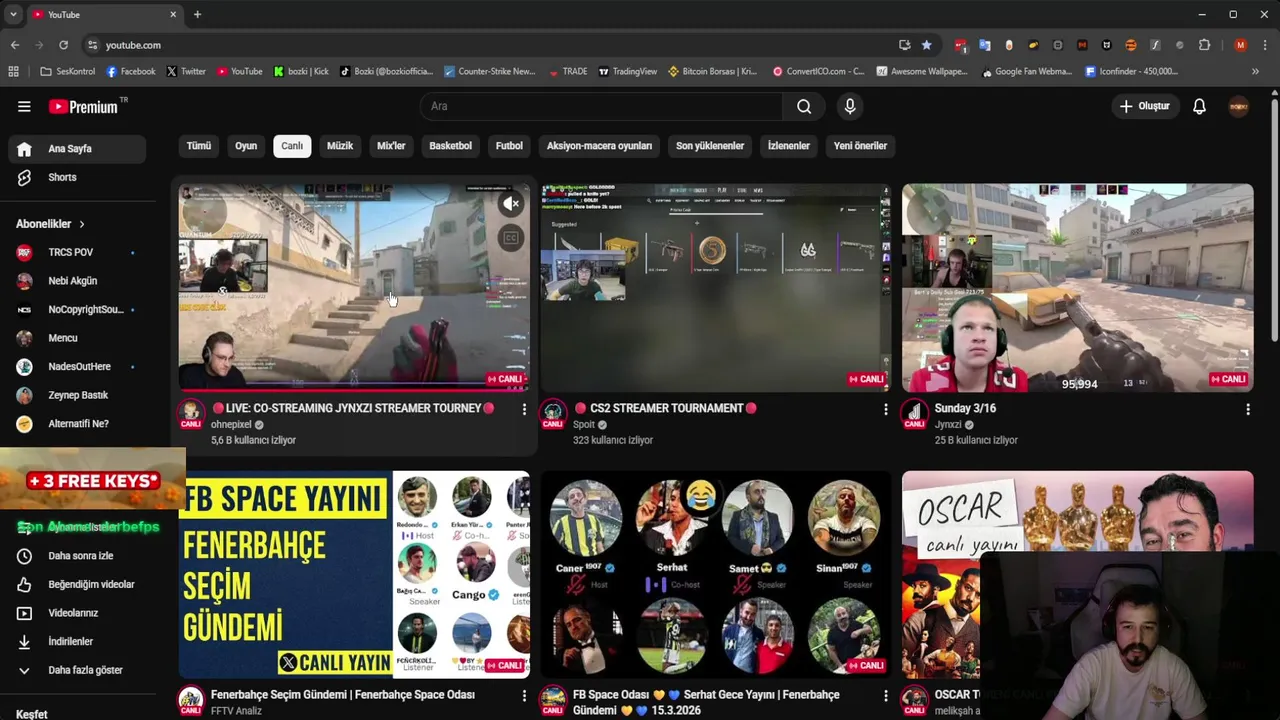Unmute the ohnepixel preview video
Screen dimensions: 1280x720
pos(511,204)
